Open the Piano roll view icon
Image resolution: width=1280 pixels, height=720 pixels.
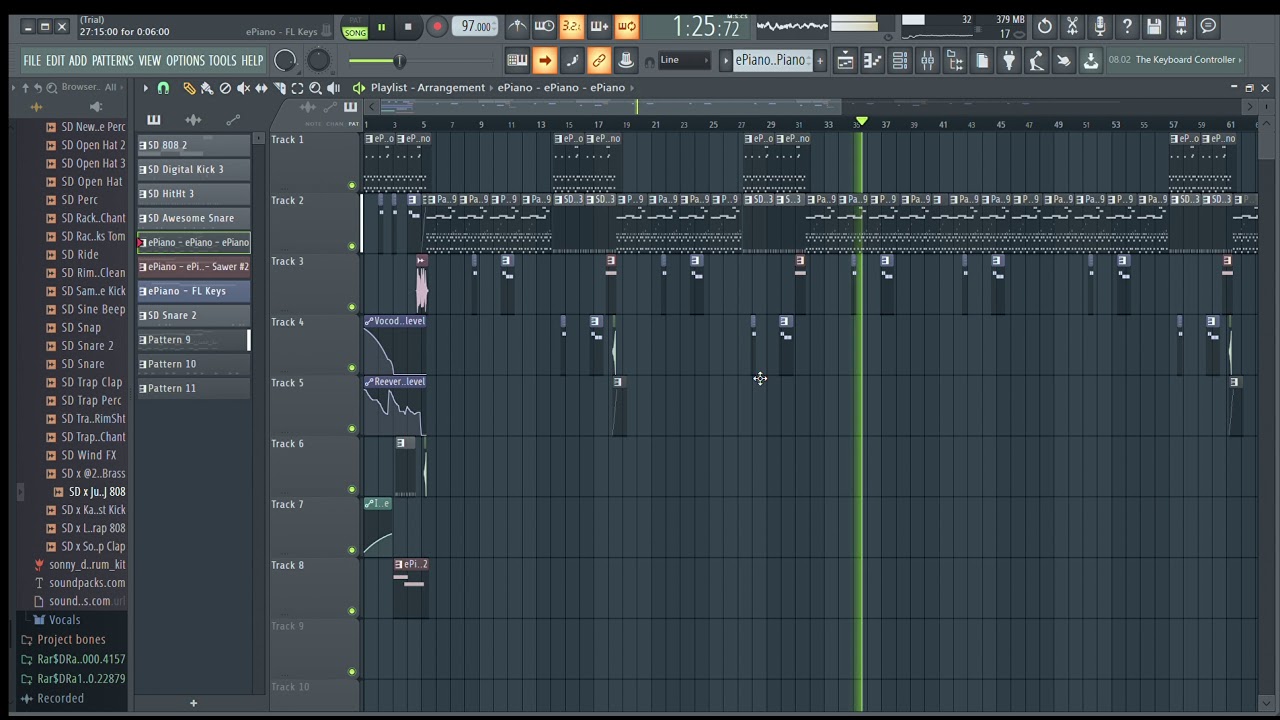pyautogui.click(x=872, y=61)
